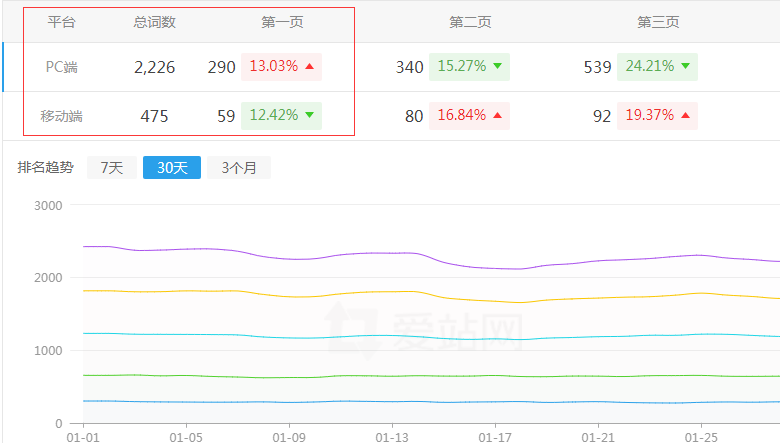
Task: Click the red up arrow beside 13.03%
Action: click(309, 67)
